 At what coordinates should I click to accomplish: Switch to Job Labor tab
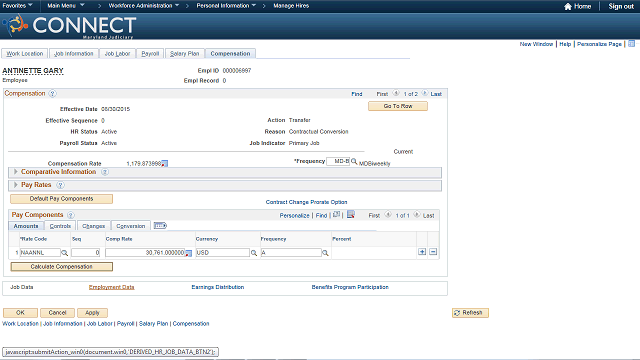117,54
